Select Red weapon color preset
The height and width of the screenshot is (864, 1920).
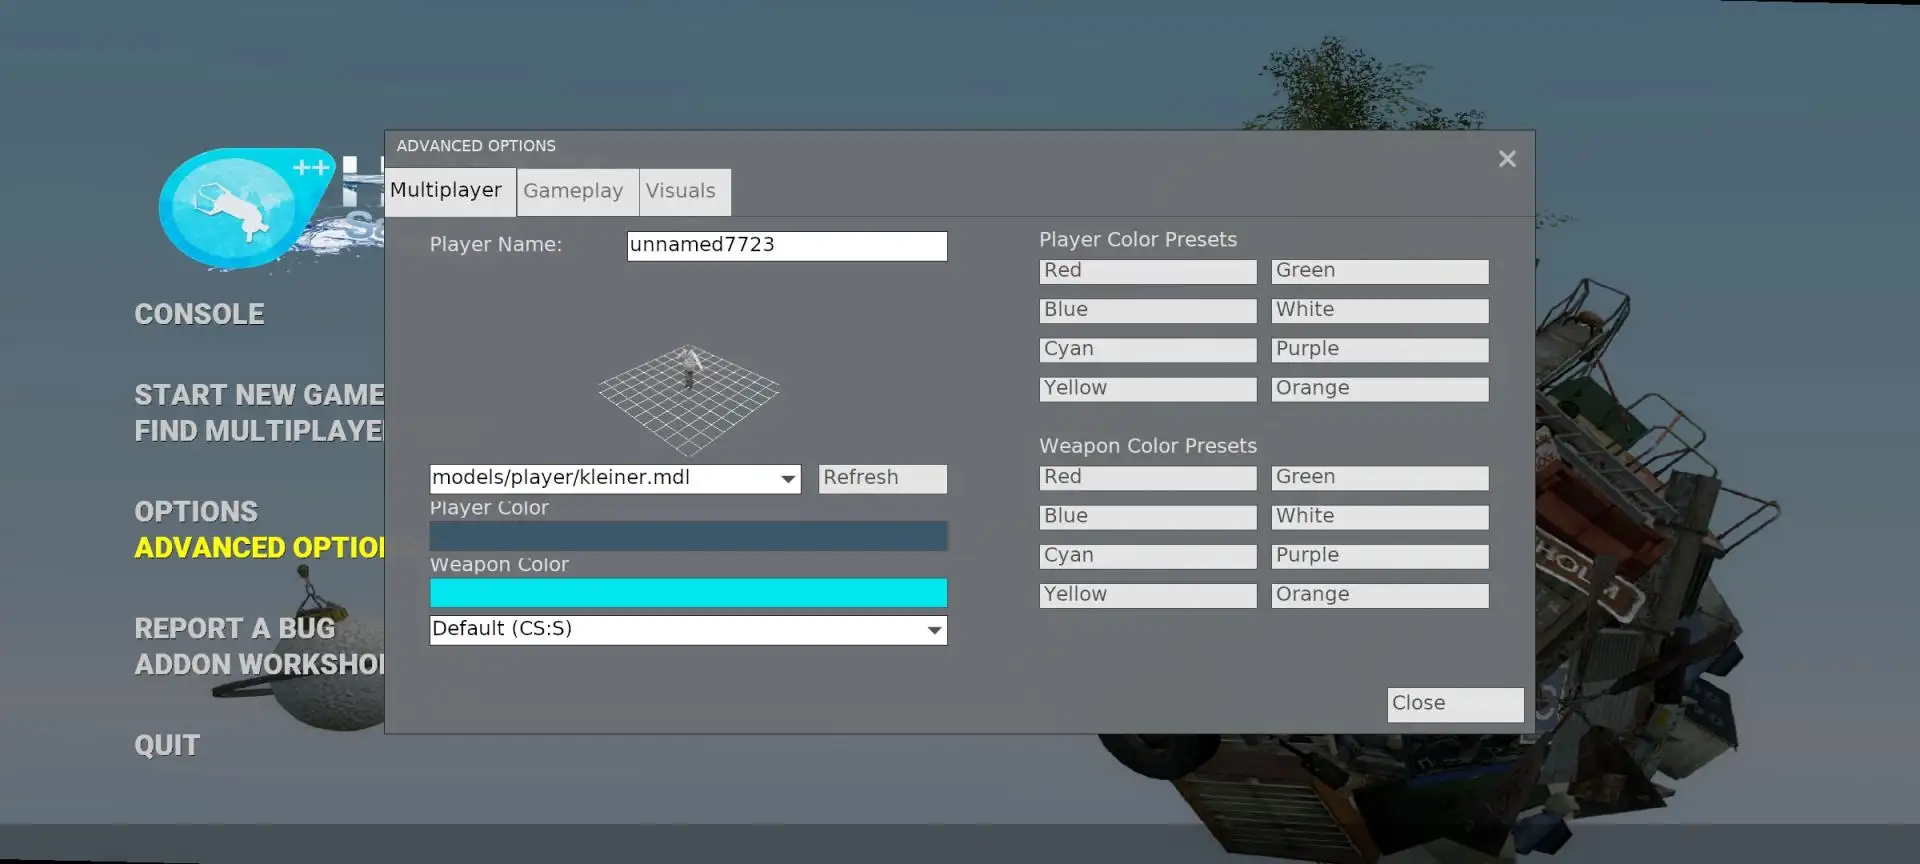(x=1148, y=478)
